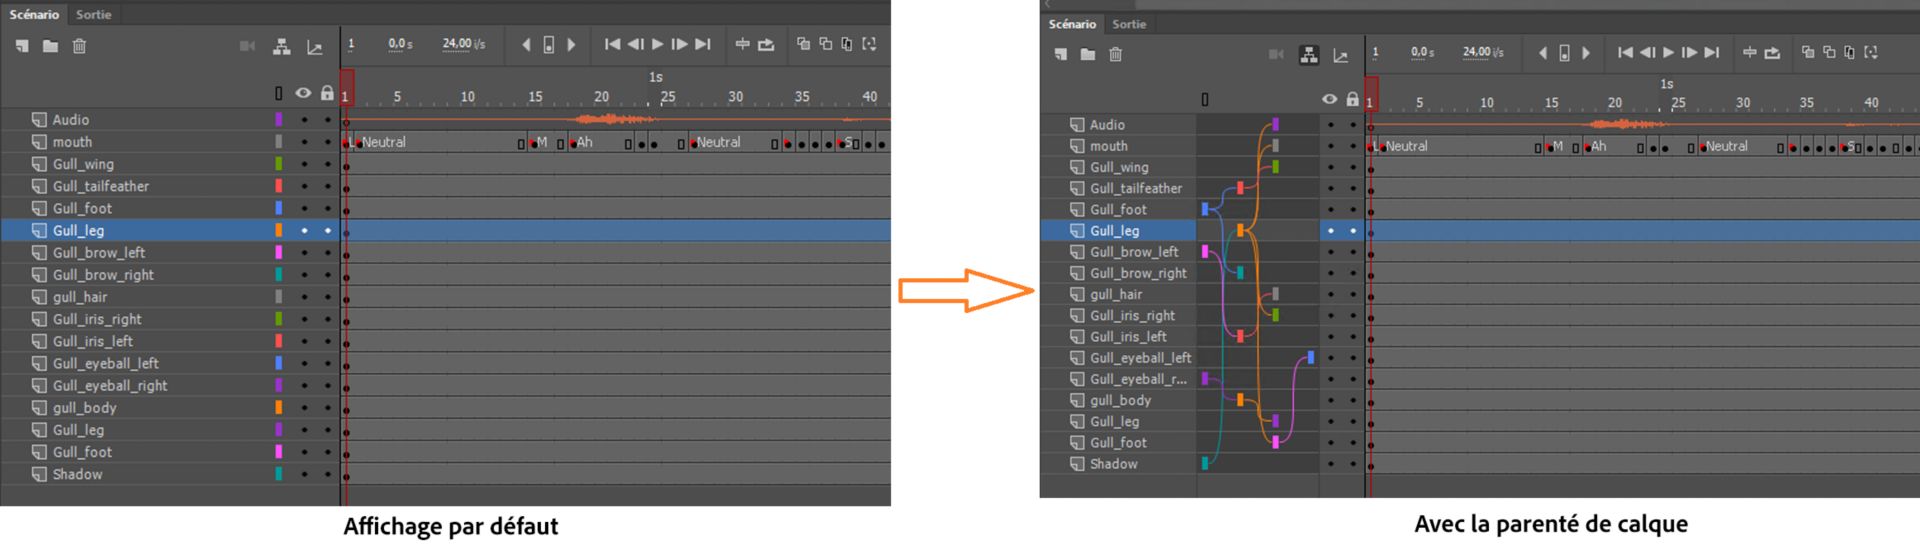Screen dimensions: 1920x546
Task: Edit elapsed time 0,0 s in default view
Action: (x=400, y=44)
